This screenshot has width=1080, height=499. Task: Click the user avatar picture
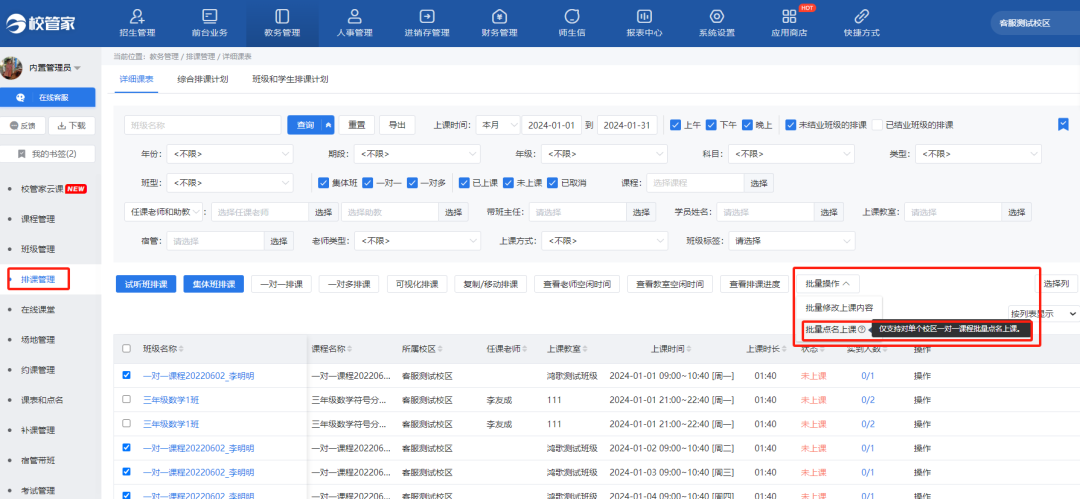click(x=12, y=68)
